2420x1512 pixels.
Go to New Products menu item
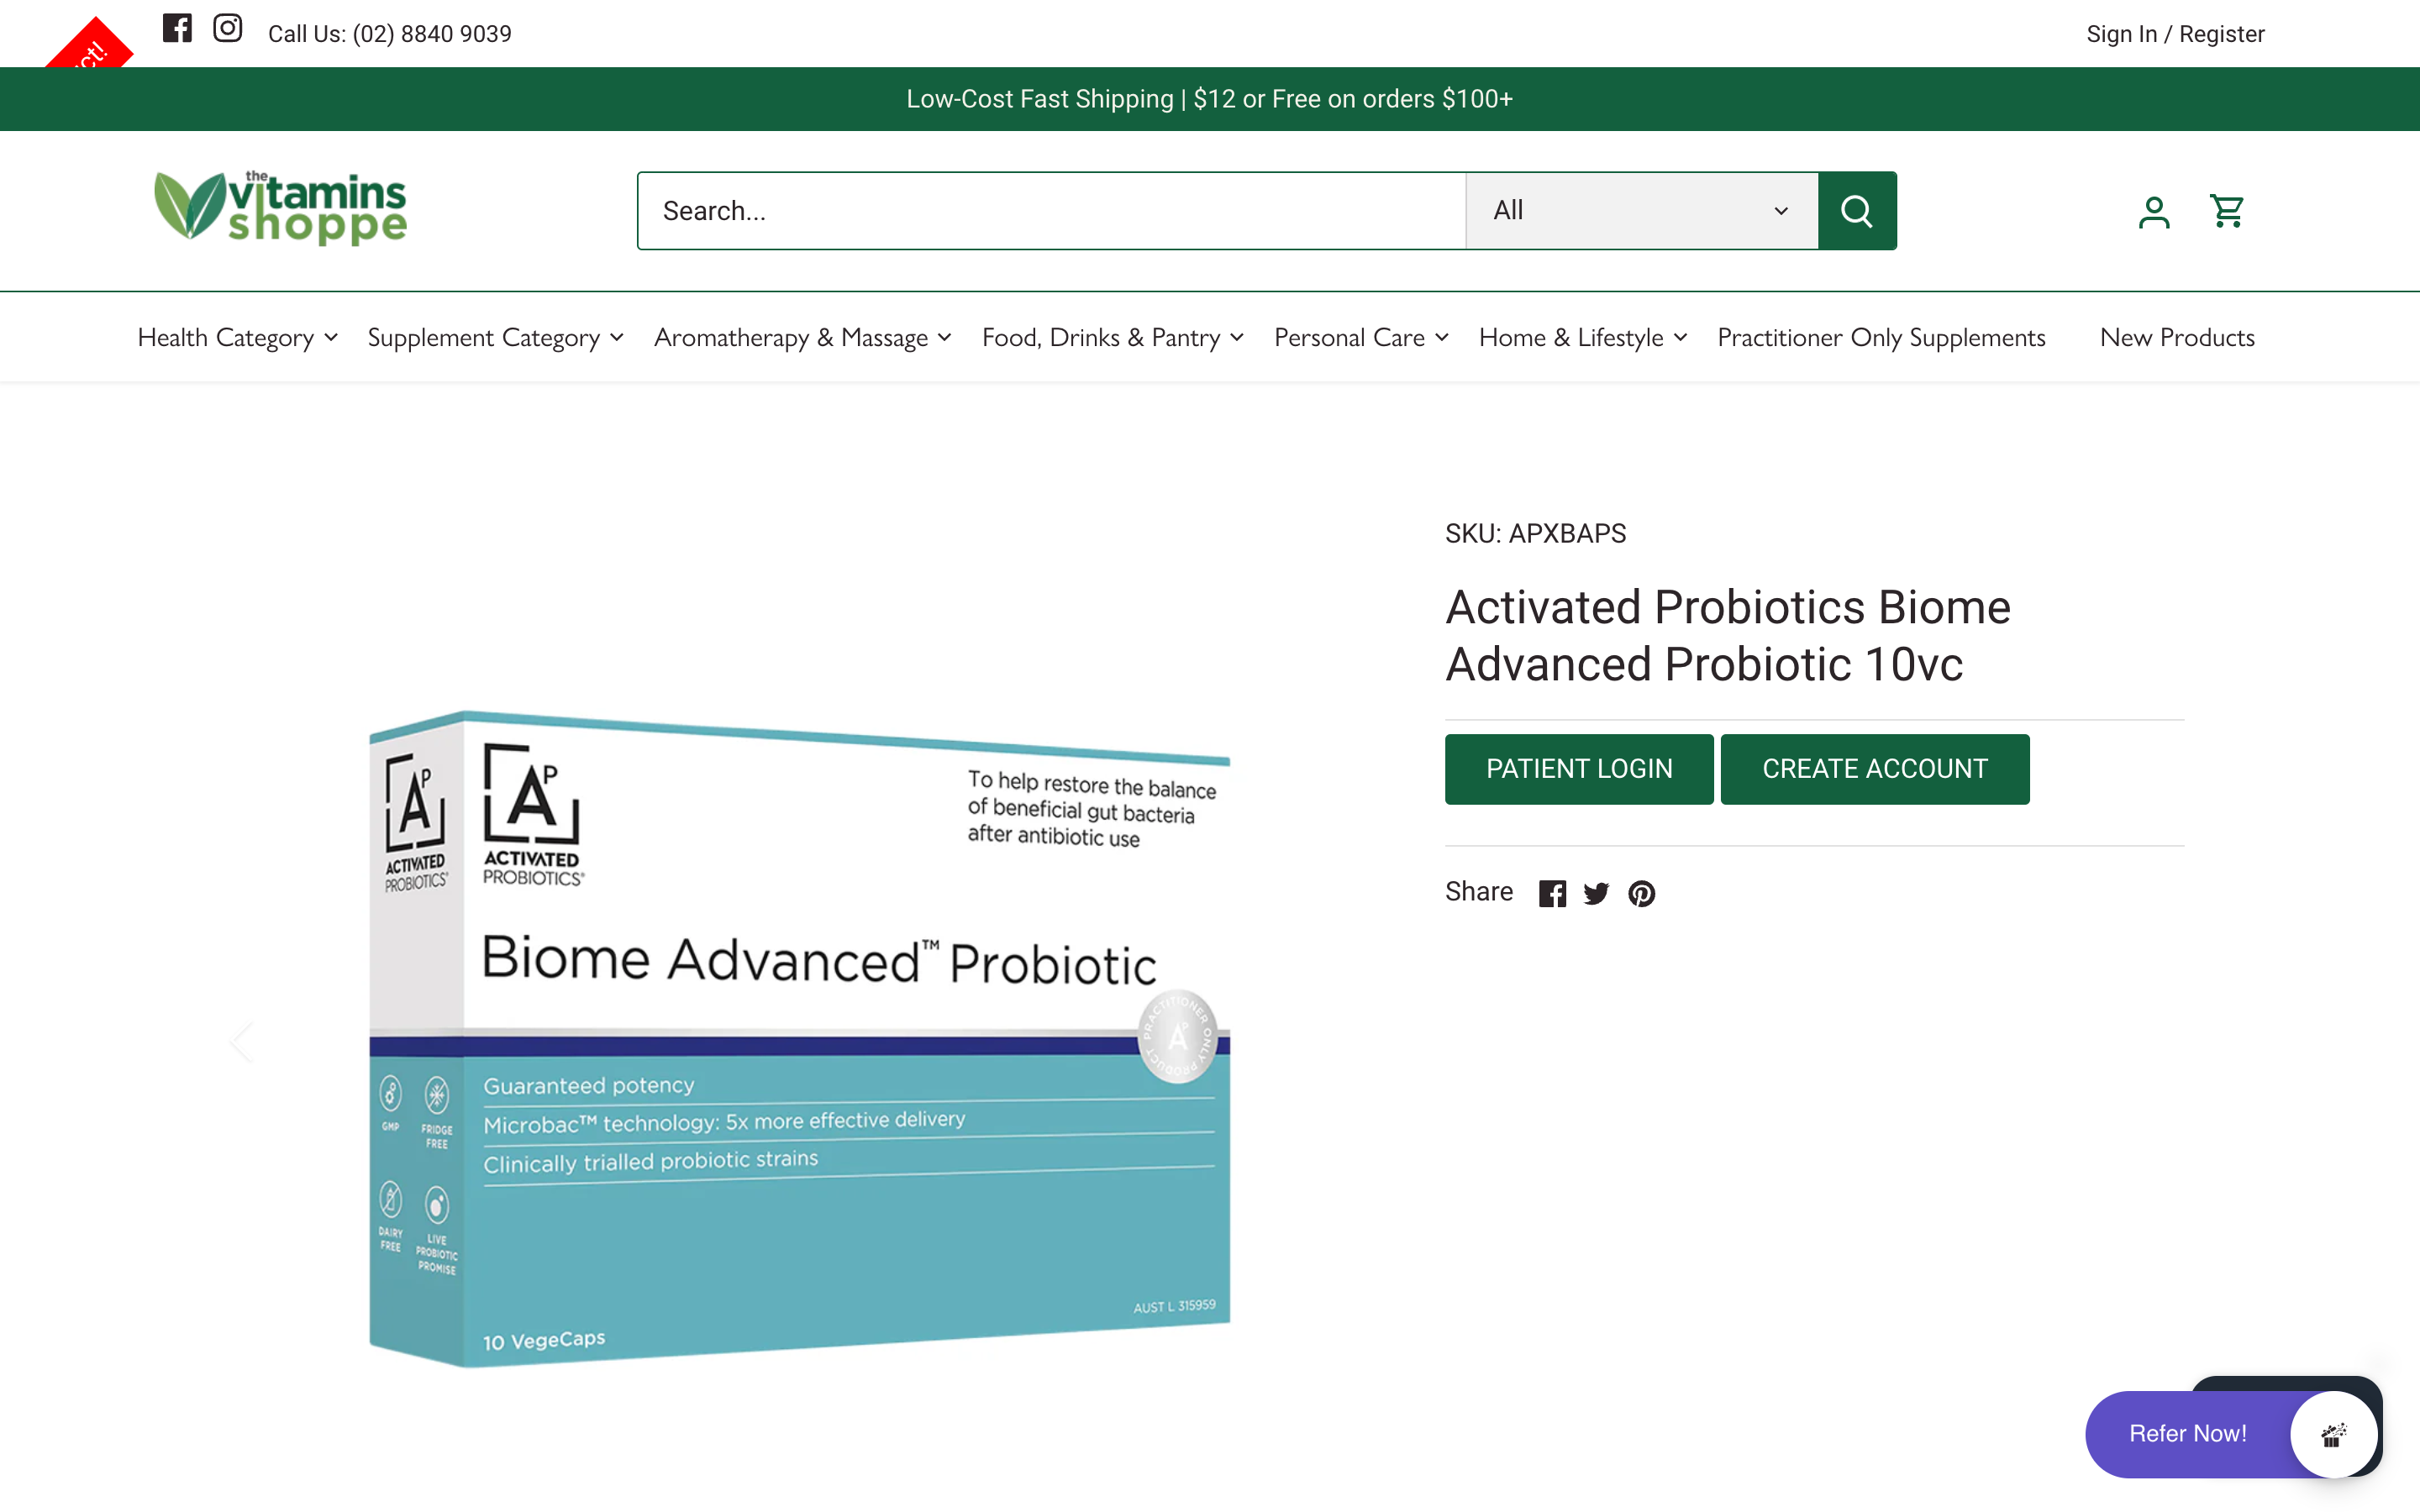[2177, 338]
